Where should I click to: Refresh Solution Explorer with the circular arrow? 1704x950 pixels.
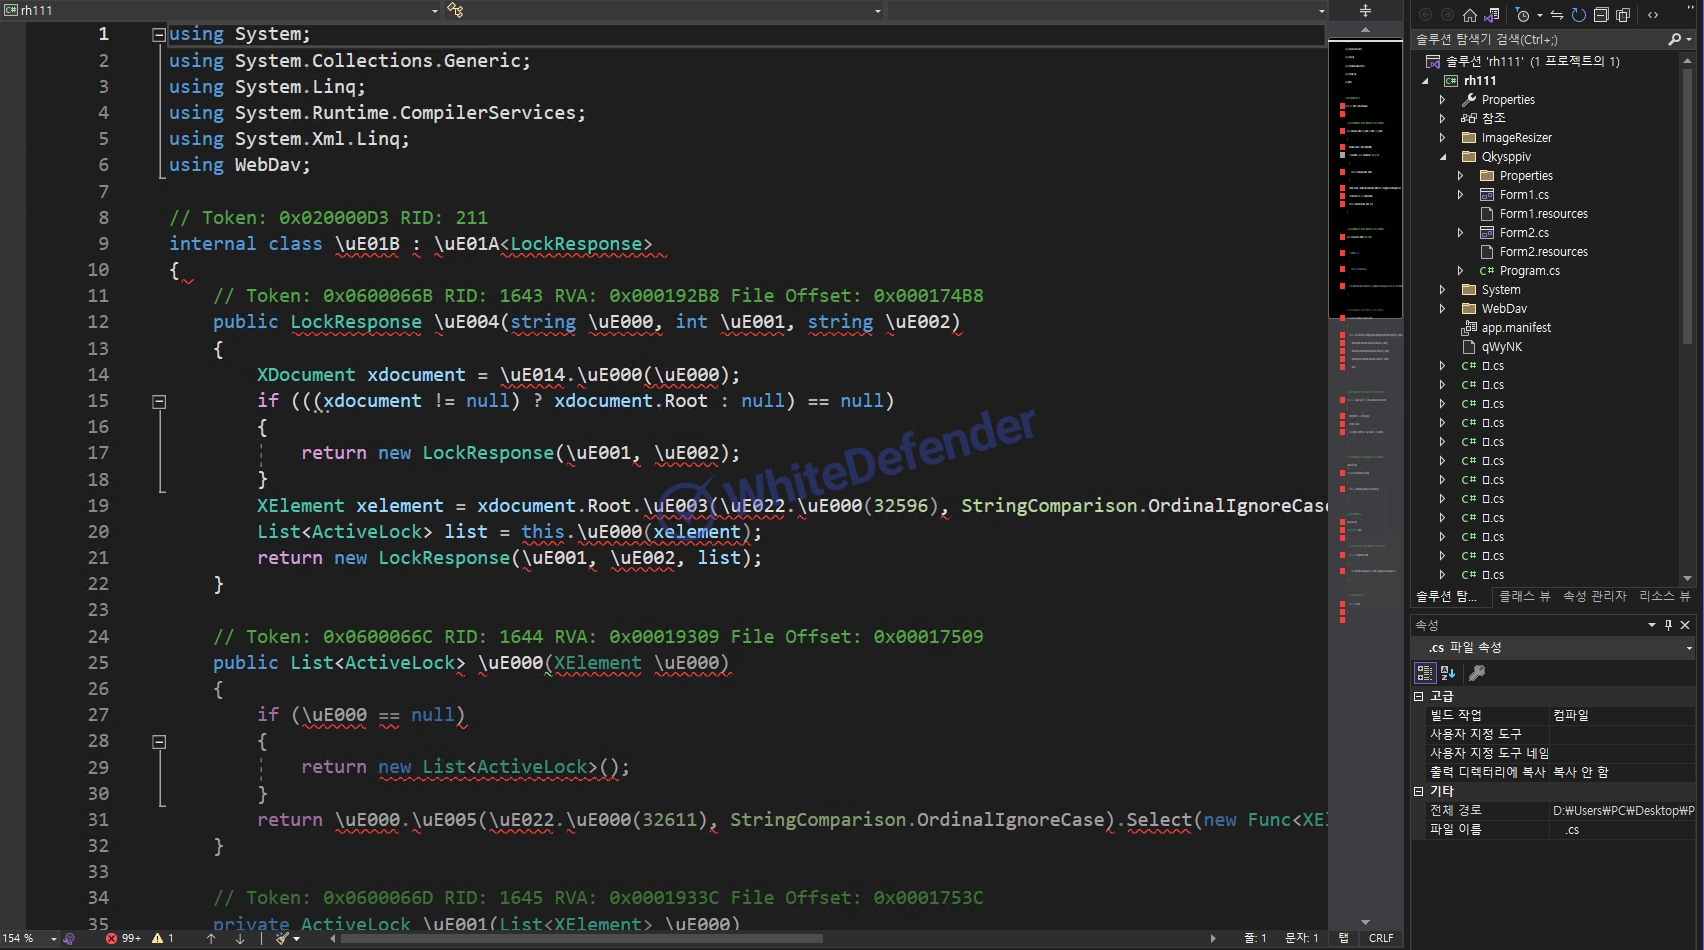pos(1579,15)
